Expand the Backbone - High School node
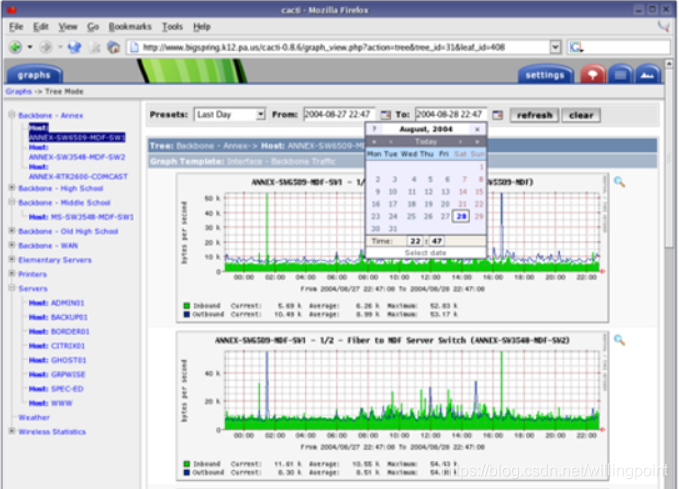The image size is (679, 489). pyautogui.click(x=12, y=188)
